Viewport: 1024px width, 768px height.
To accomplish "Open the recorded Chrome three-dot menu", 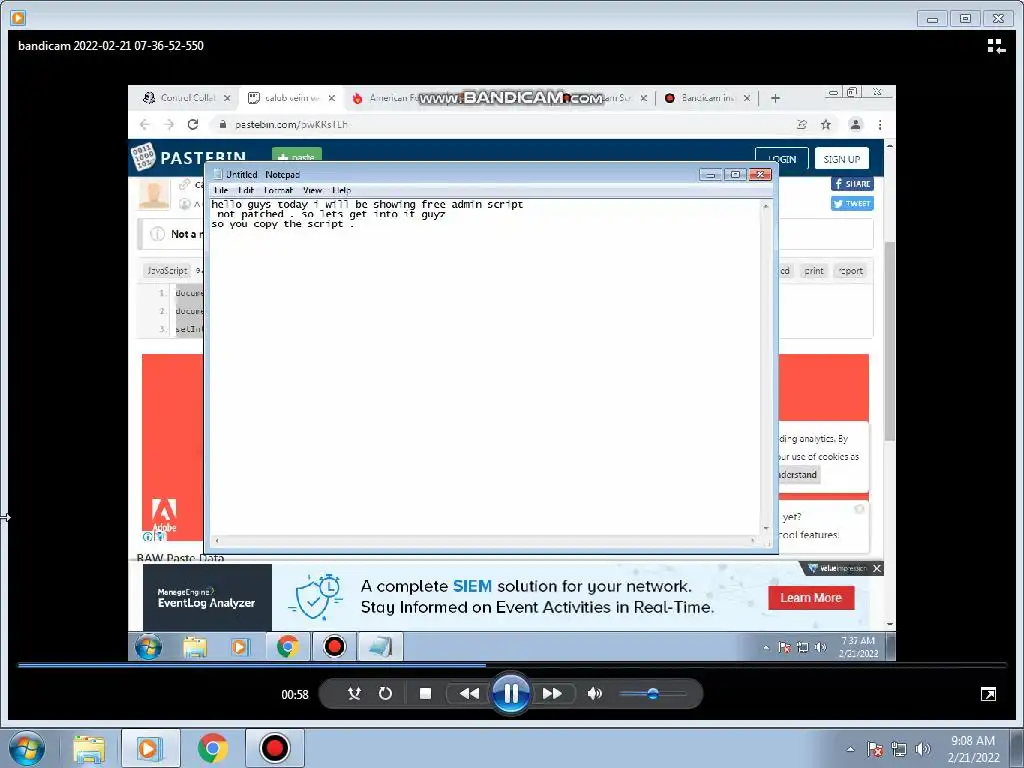I will (880, 124).
